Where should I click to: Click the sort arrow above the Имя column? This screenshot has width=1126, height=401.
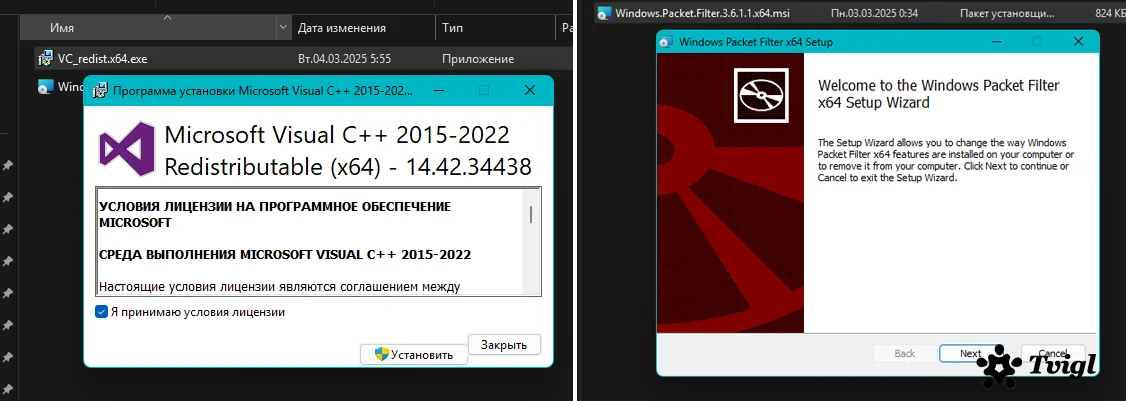tap(167, 17)
